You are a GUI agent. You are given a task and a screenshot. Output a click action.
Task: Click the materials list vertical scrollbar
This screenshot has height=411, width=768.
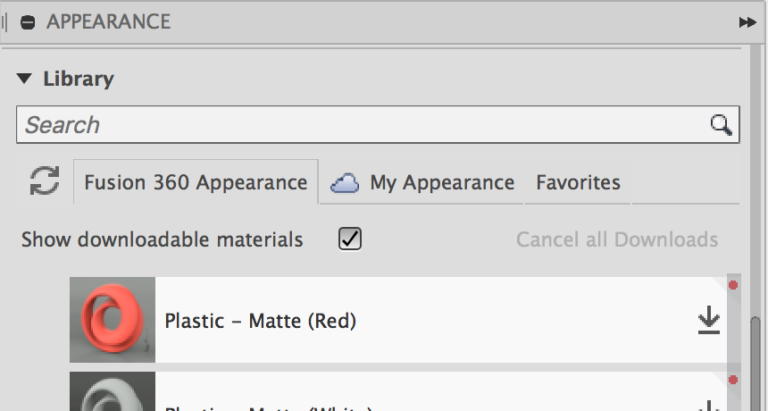757,360
